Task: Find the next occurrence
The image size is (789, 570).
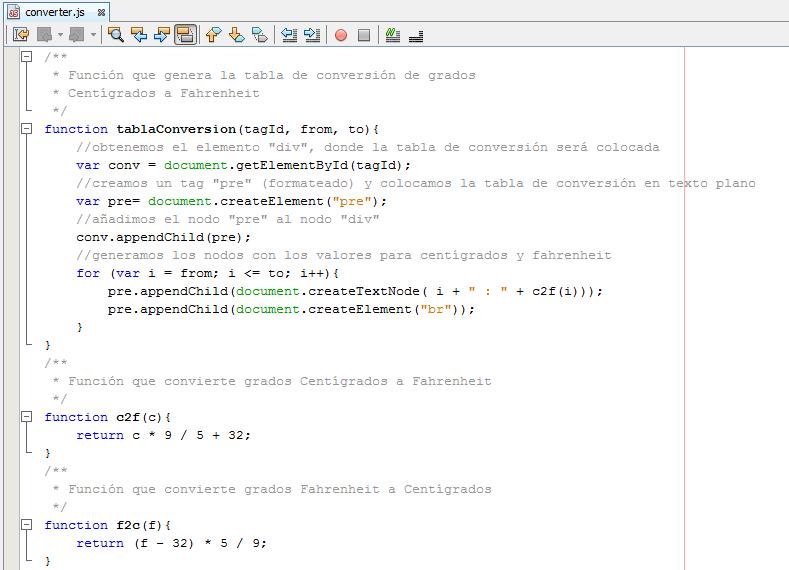Action: coord(162,35)
